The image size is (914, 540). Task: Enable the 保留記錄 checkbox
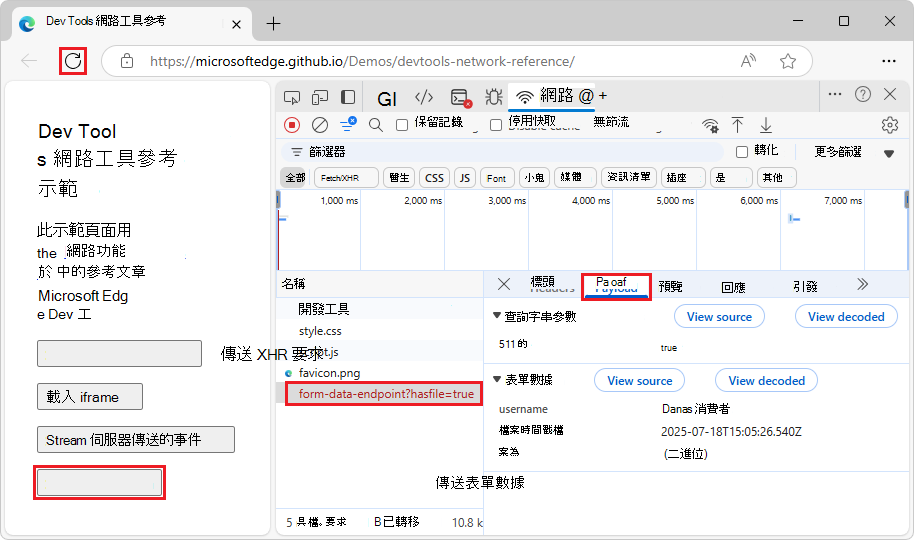[x=402, y=125]
